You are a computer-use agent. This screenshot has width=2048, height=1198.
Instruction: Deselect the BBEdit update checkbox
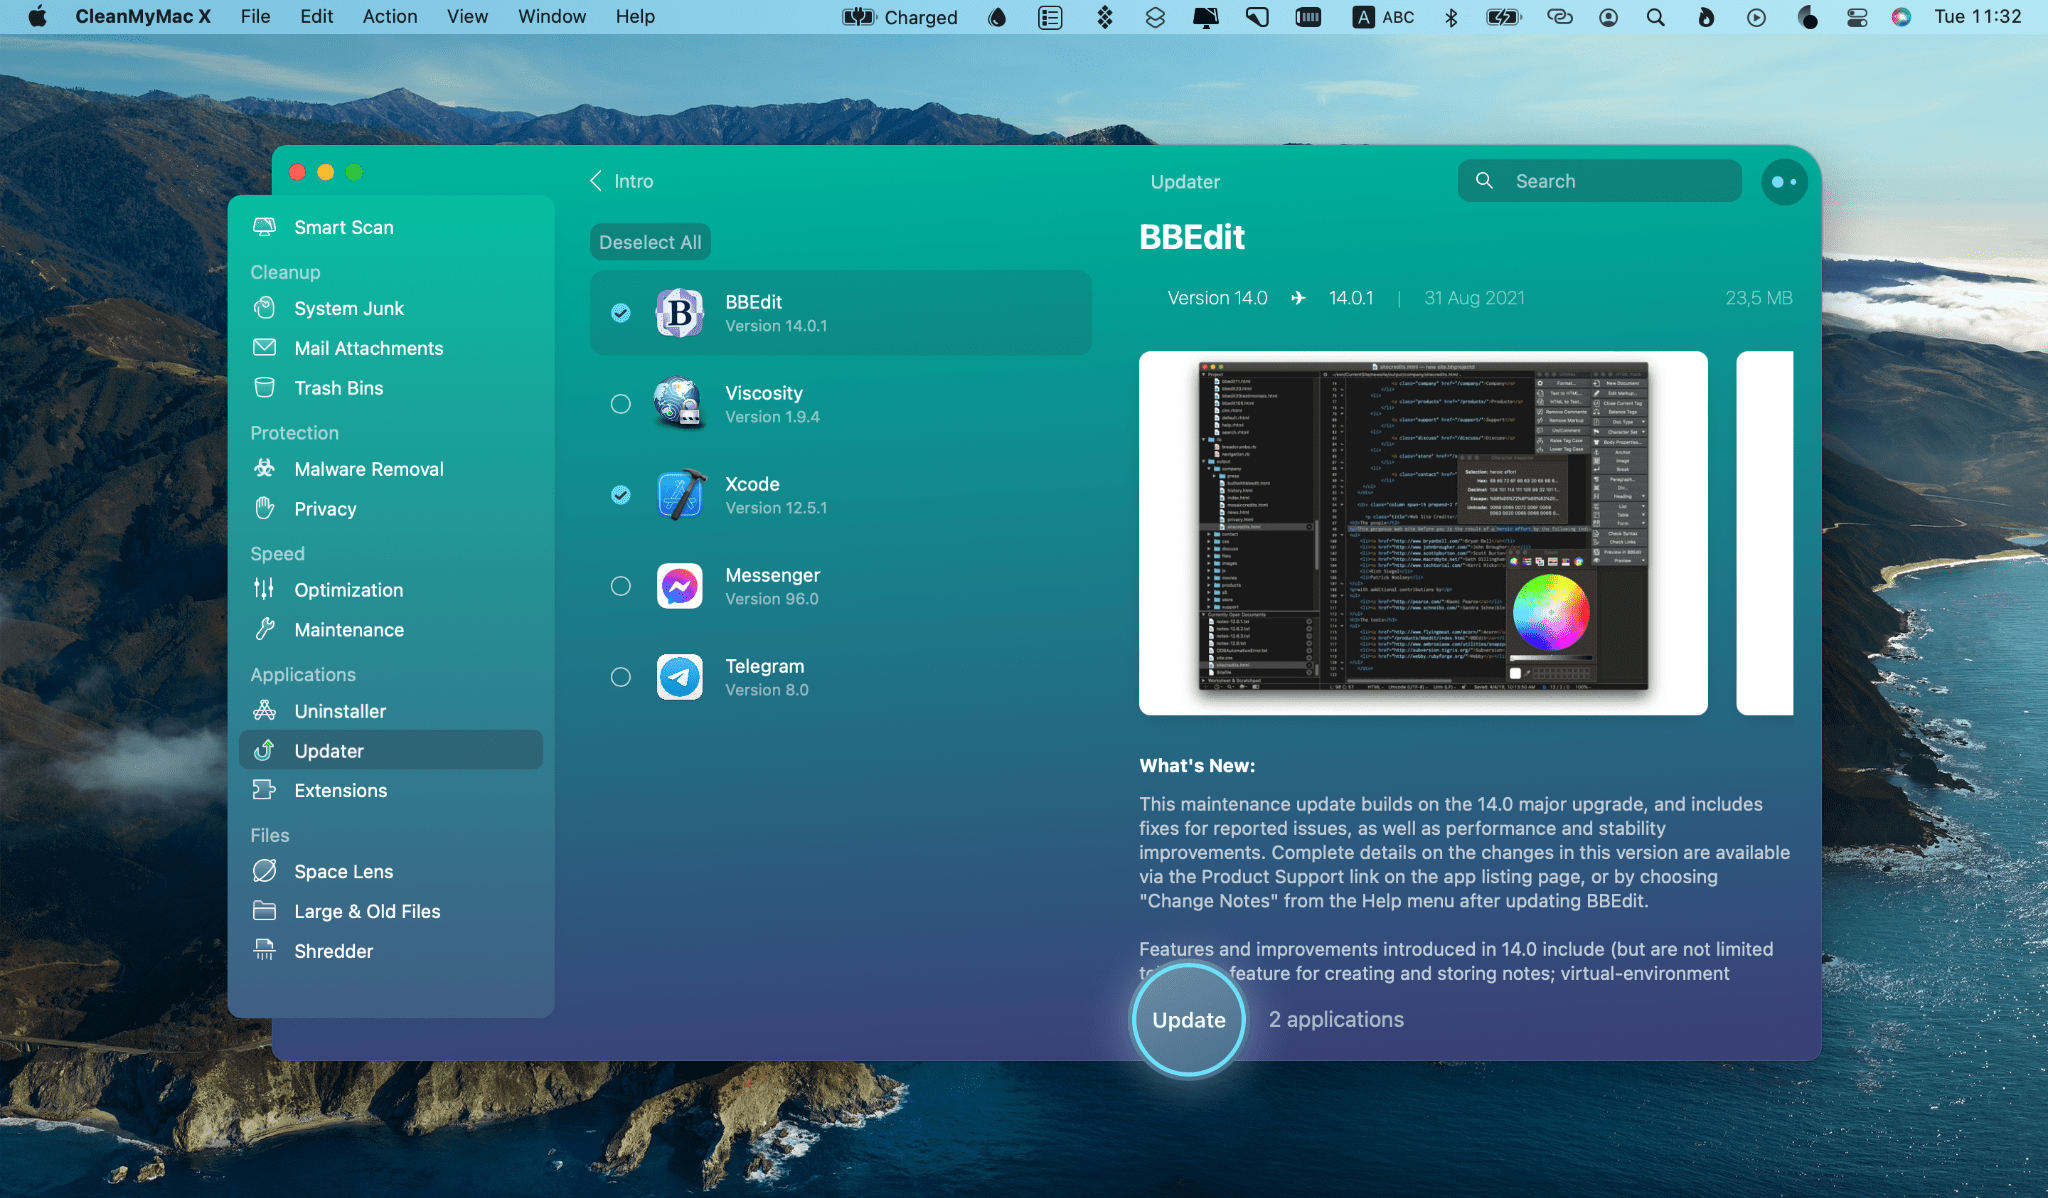(620, 312)
